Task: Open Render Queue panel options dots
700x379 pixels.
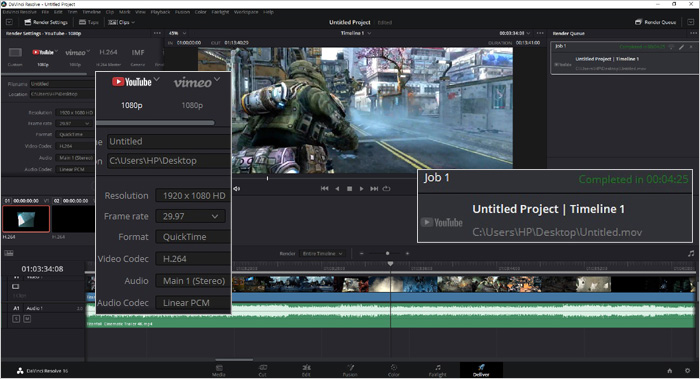Action: pyautogui.click(x=693, y=33)
